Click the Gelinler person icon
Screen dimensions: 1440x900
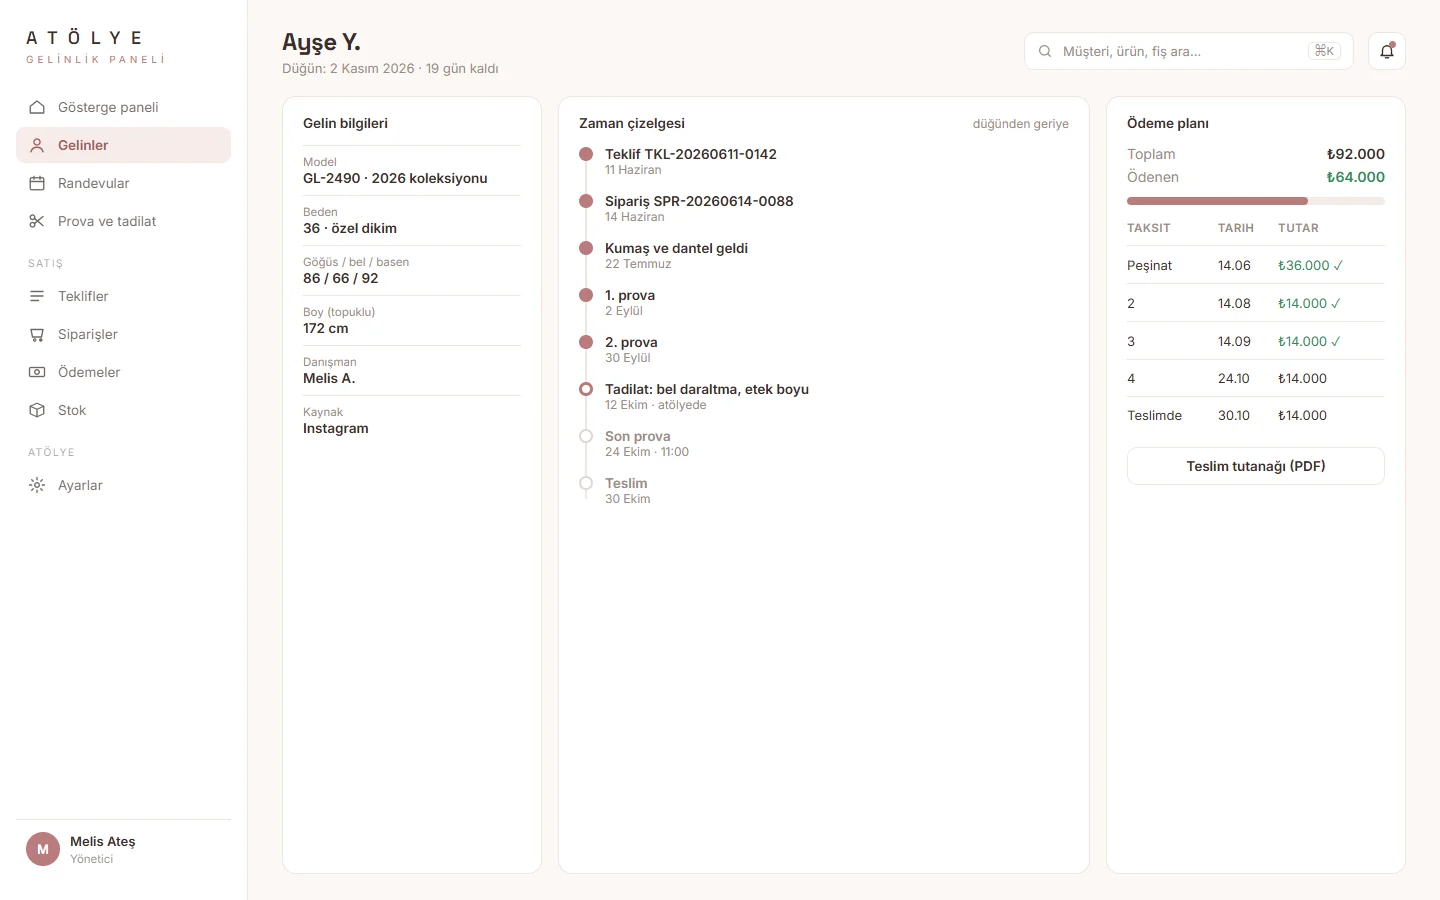[37, 145]
